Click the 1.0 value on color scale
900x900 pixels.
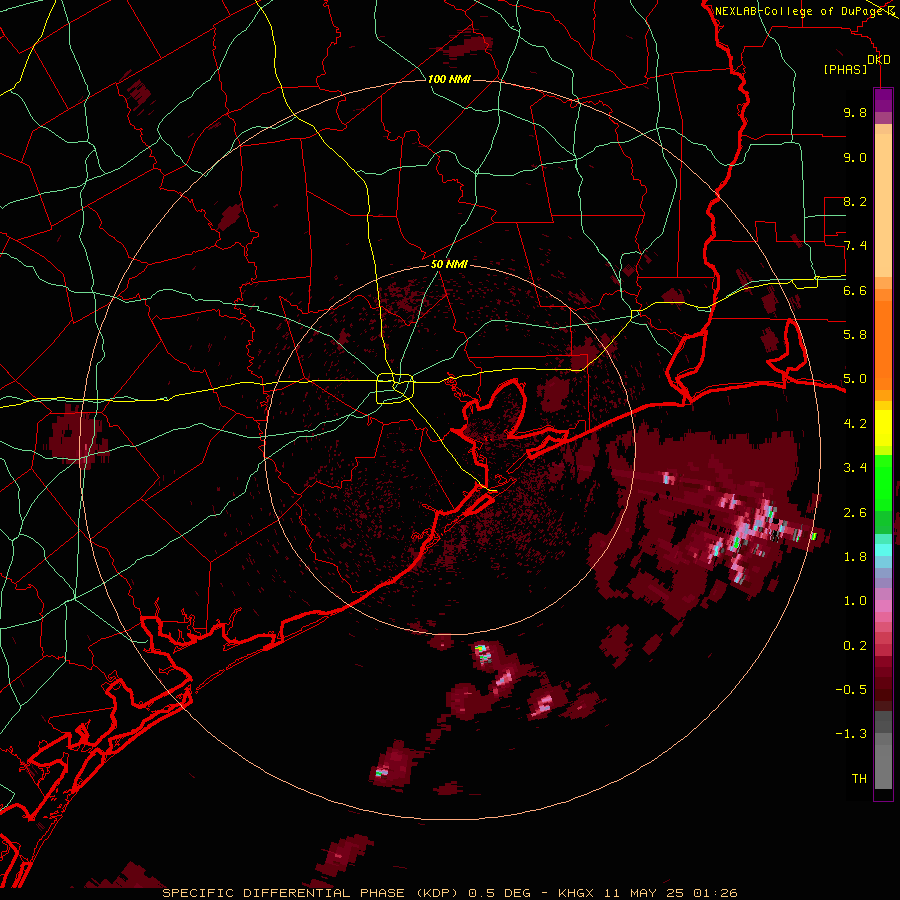[855, 601]
